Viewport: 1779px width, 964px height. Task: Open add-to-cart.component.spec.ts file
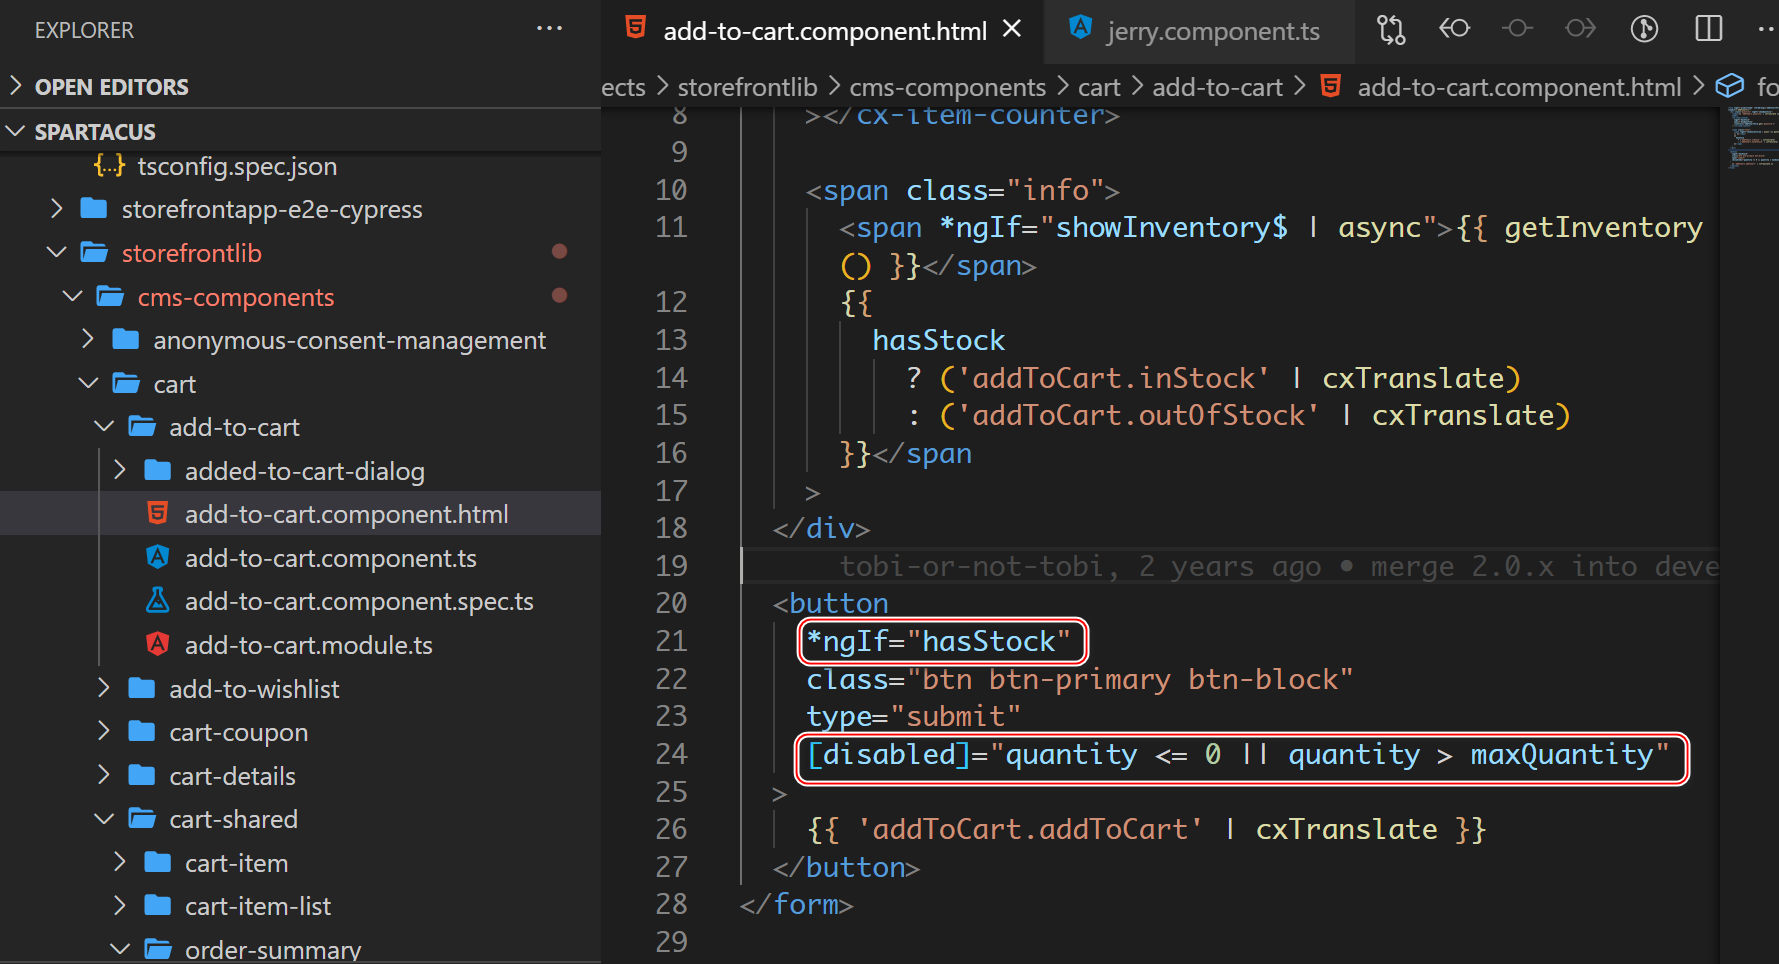coord(359,601)
